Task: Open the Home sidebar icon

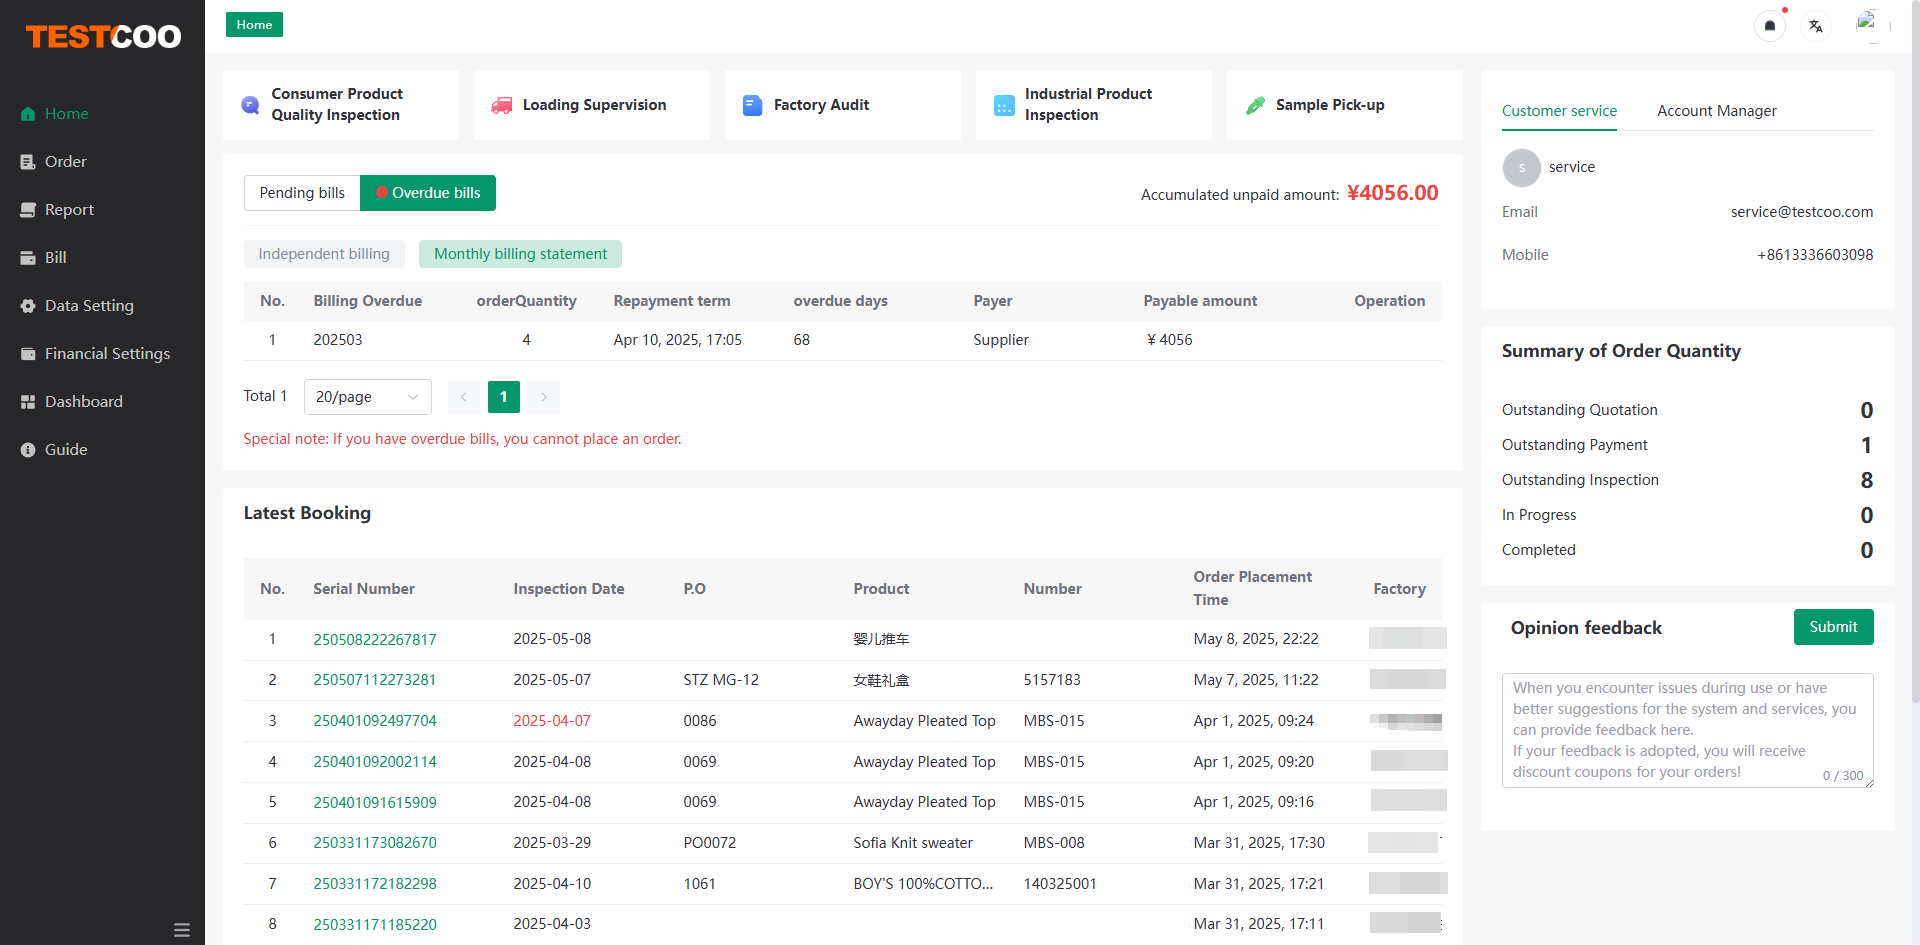Action: pos(28,114)
